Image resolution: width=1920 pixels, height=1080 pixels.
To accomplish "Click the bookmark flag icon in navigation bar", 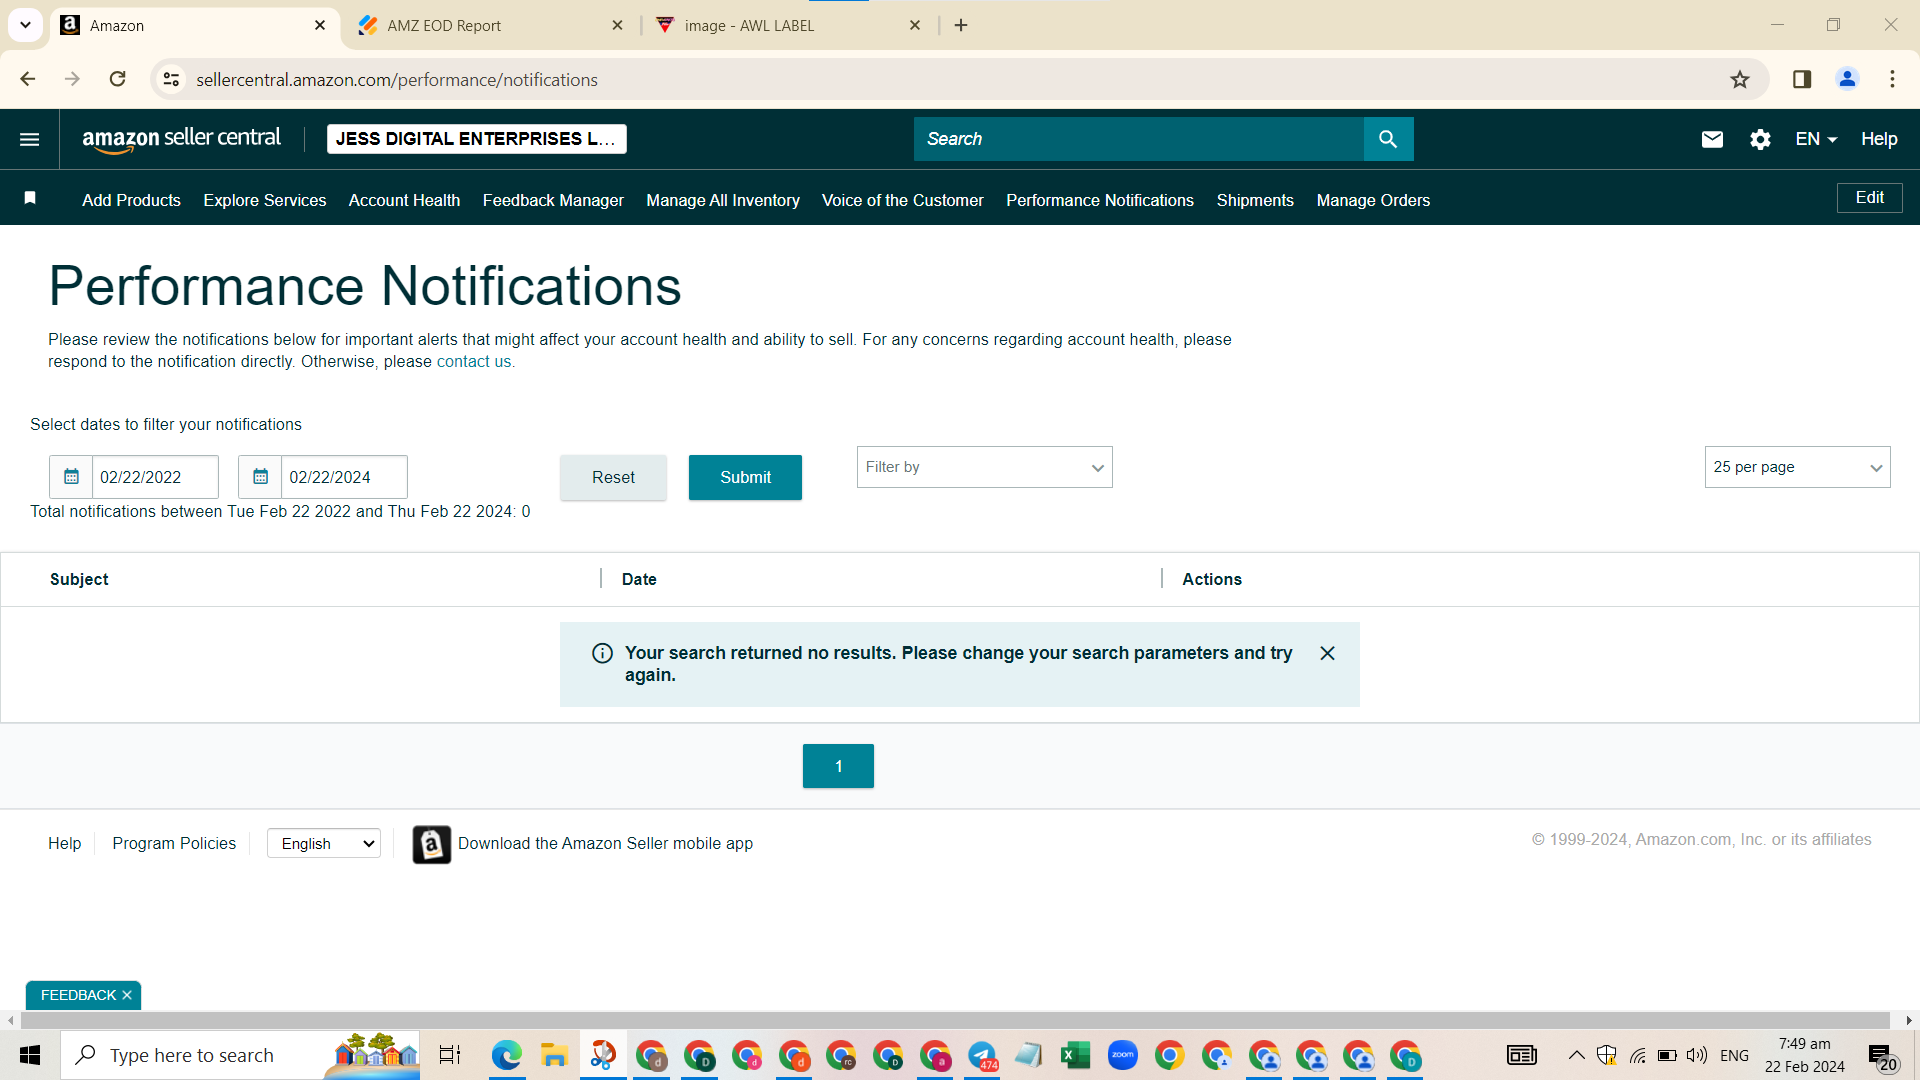I will [30, 198].
